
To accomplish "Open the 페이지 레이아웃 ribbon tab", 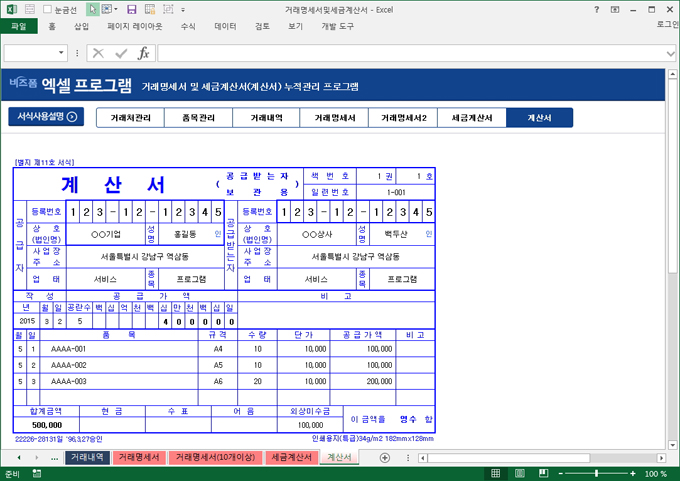I will pyautogui.click(x=135, y=26).
